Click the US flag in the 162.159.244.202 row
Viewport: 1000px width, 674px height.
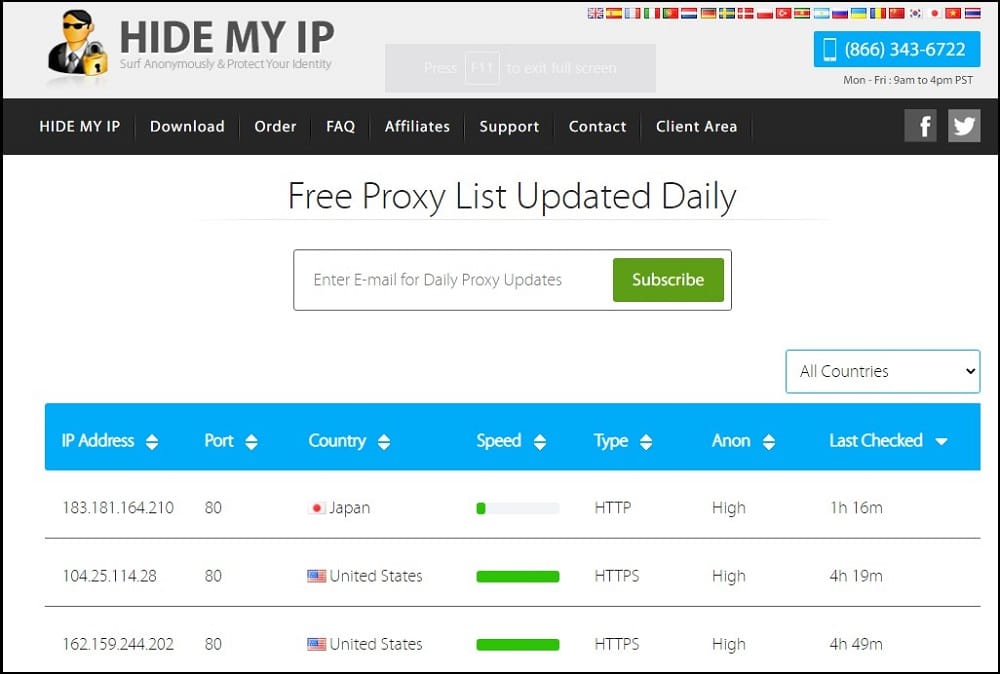tap(316, 644)
